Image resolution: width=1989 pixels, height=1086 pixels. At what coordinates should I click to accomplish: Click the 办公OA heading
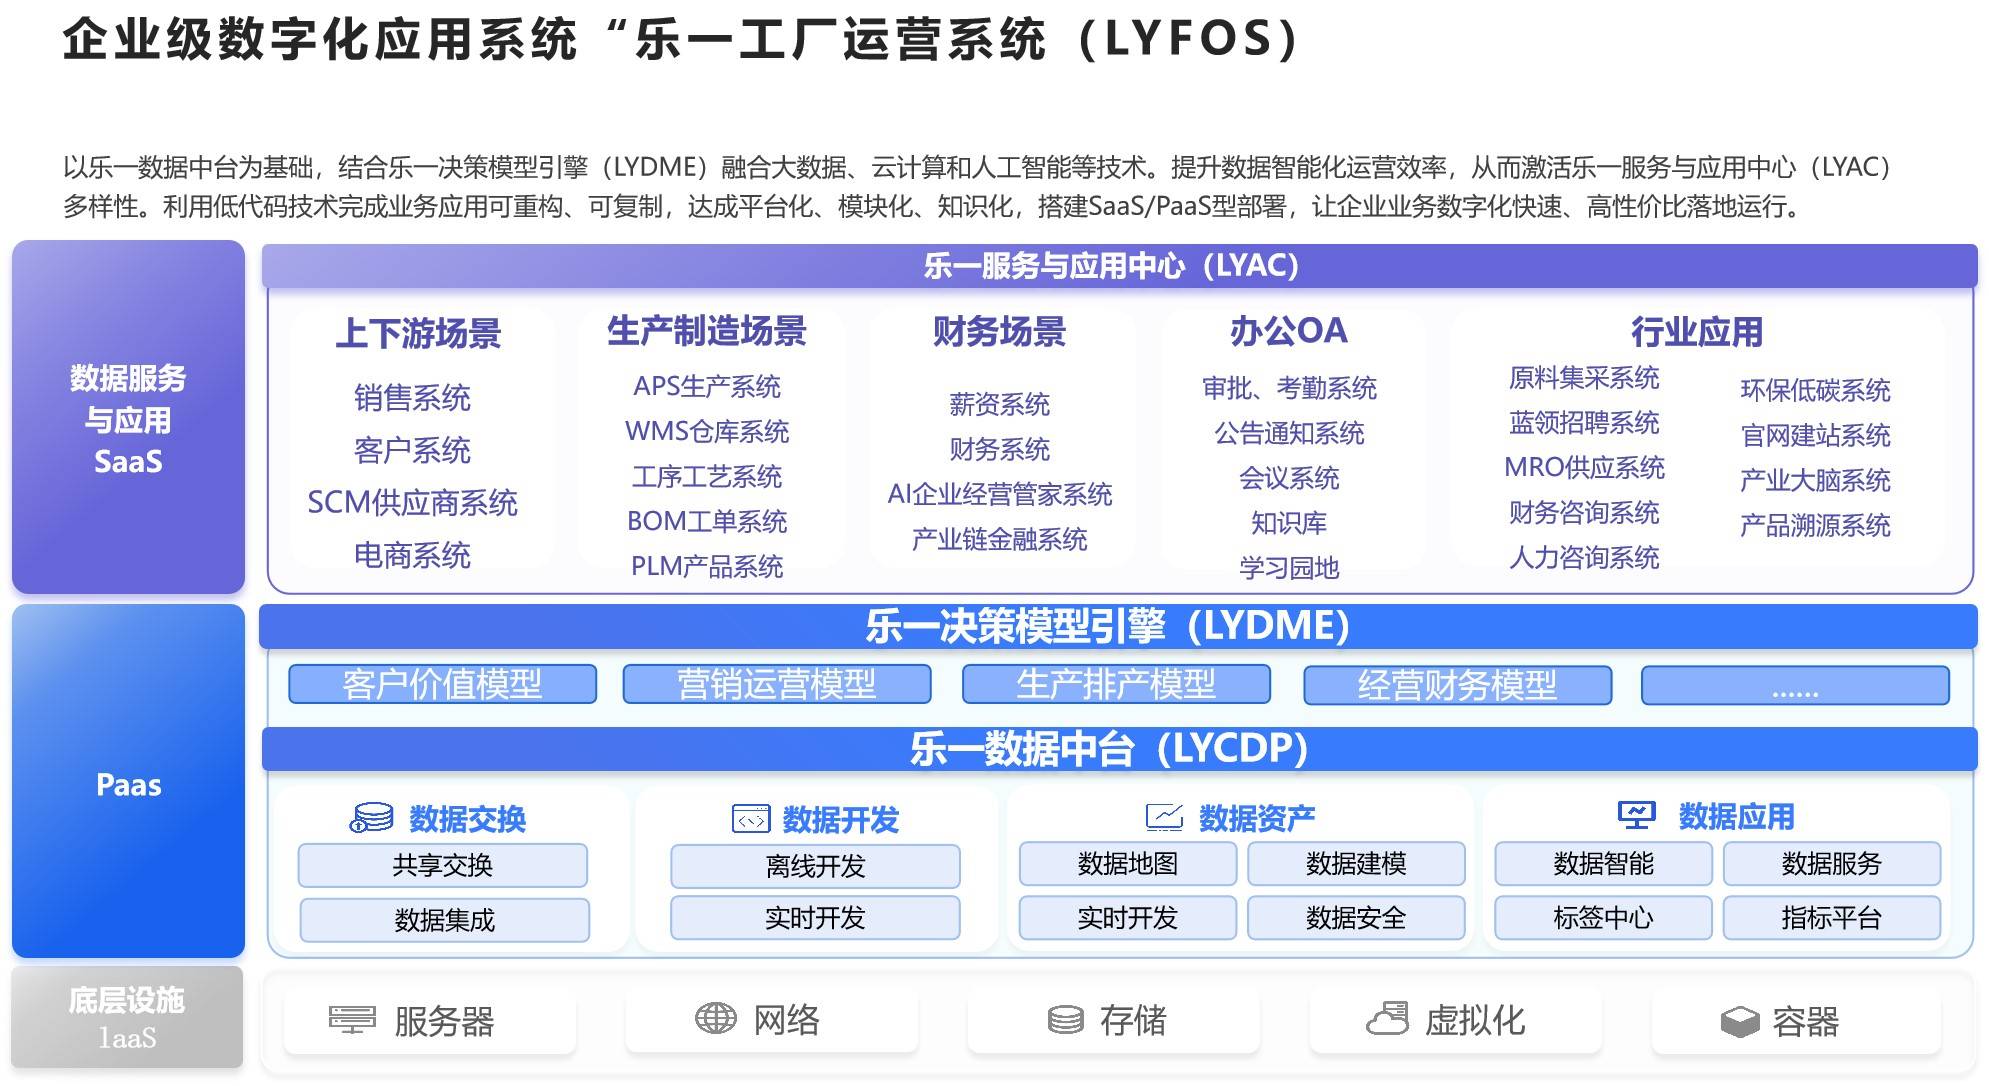(1289, 331)
